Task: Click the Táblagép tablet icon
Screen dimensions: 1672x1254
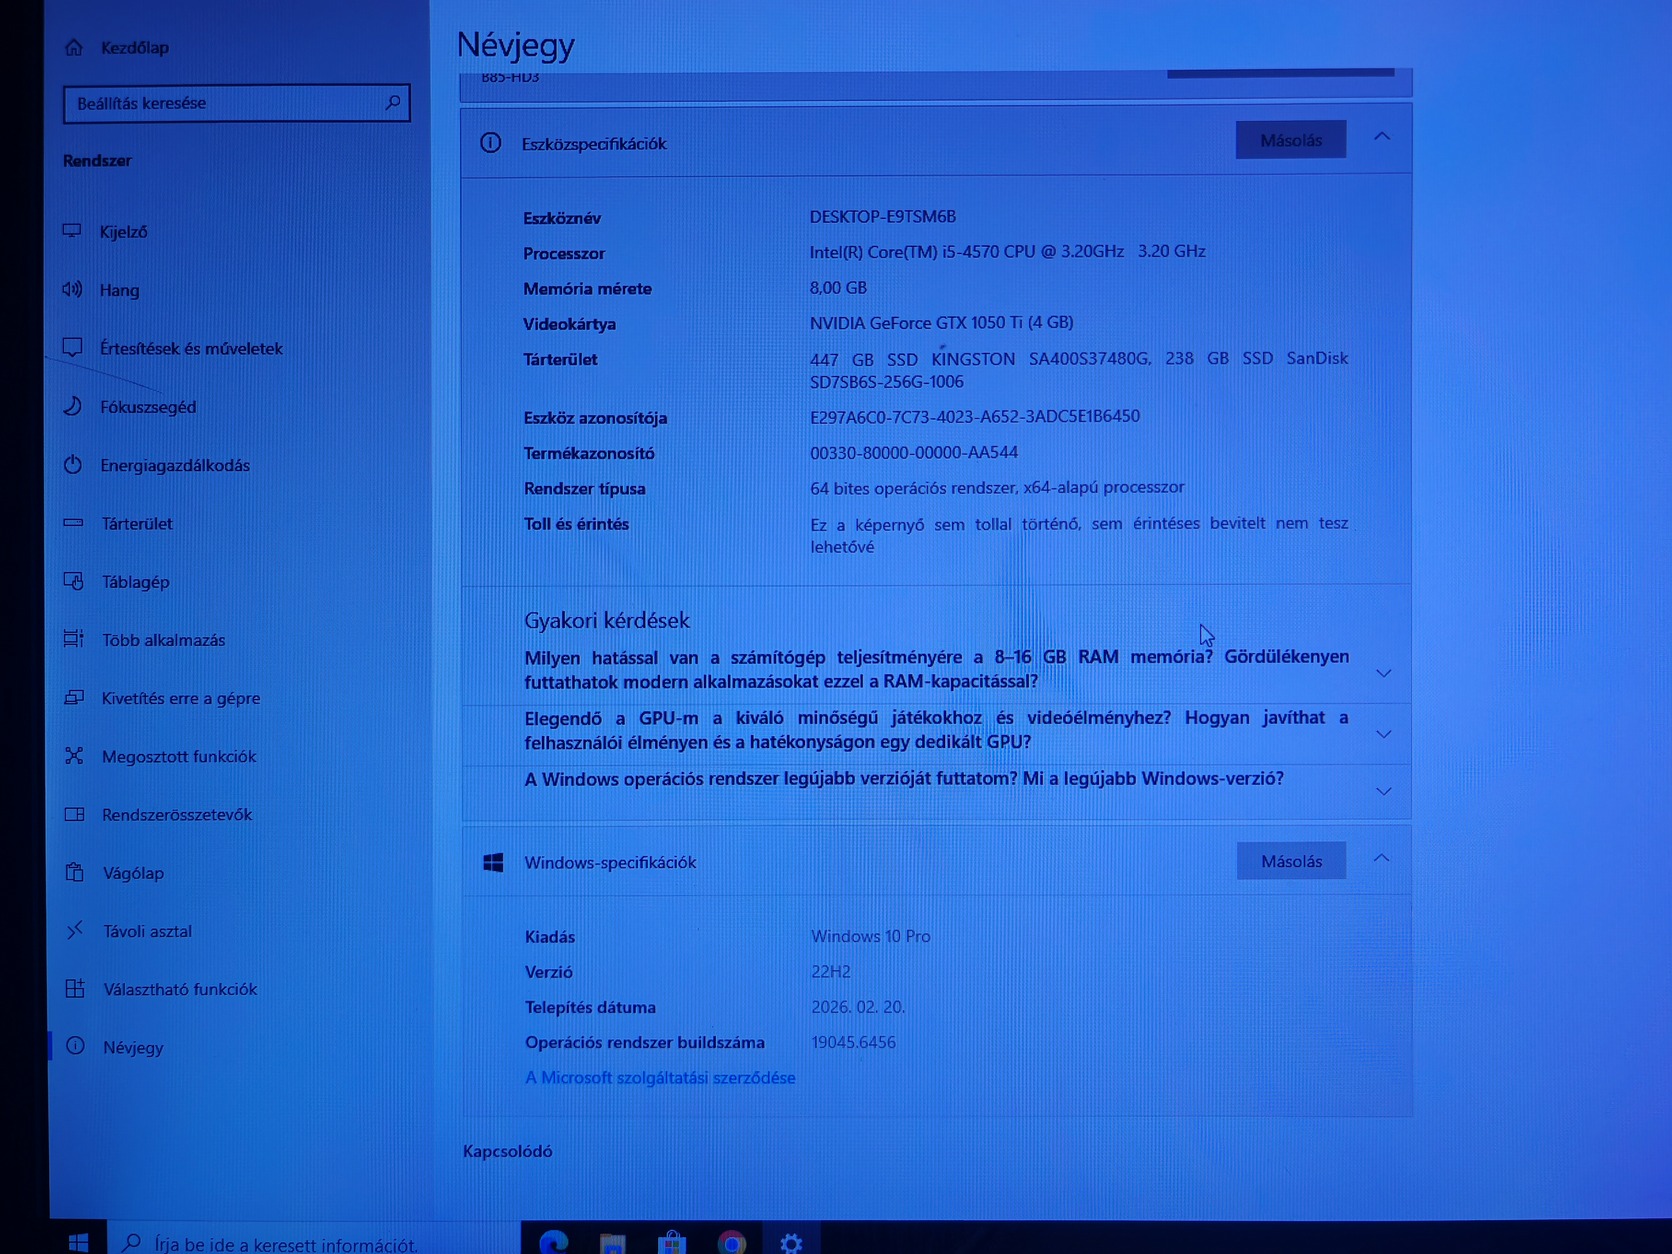Action: [74, 581]
